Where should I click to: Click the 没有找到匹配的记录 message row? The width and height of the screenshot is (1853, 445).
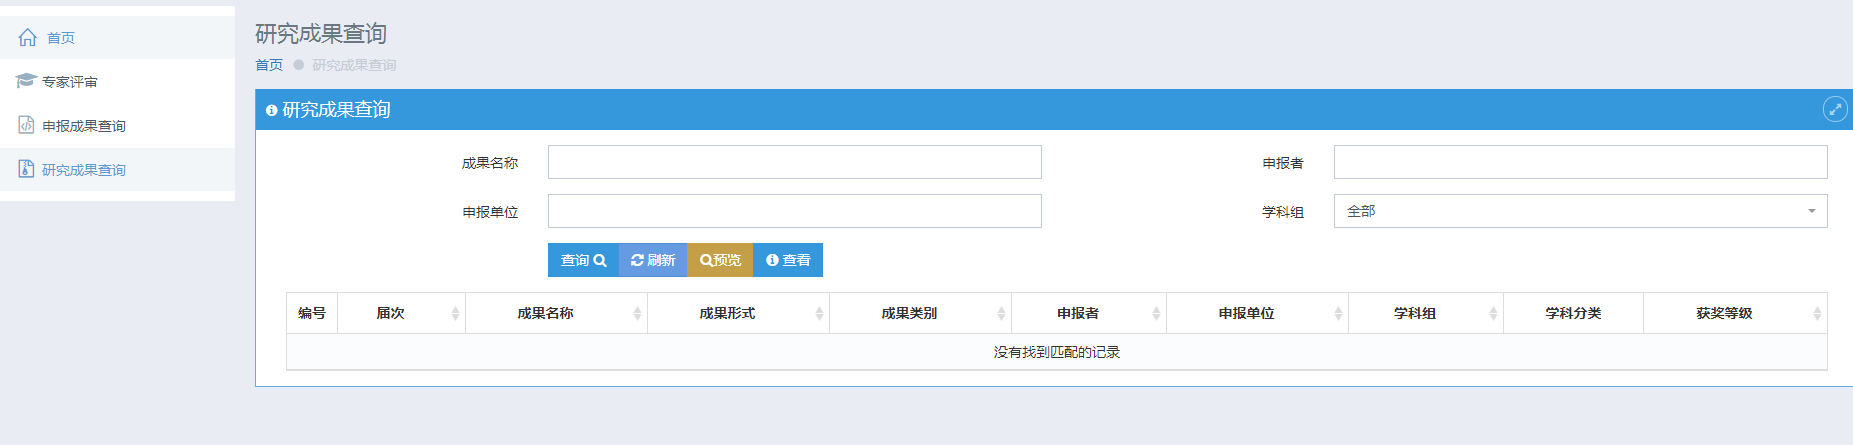point(1057,352)
